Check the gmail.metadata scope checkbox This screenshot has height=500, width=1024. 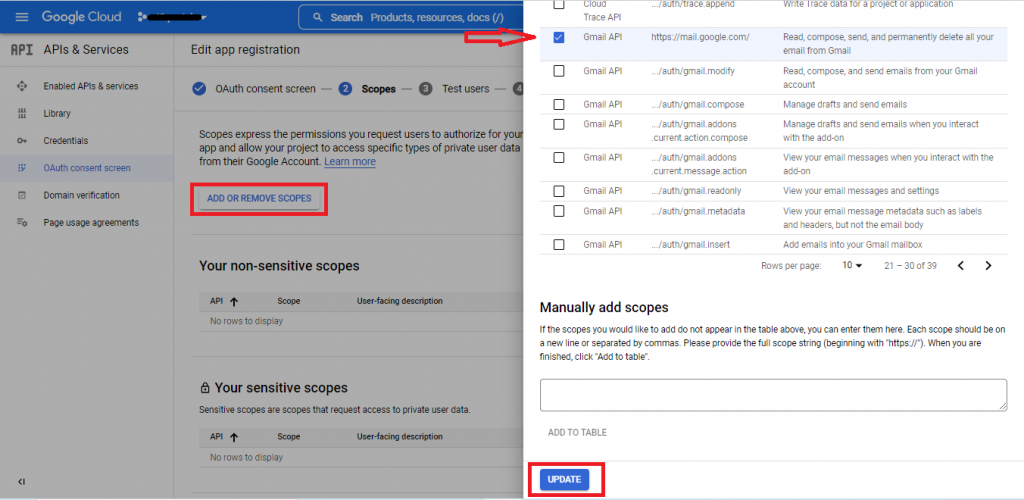pyautogui.click(x=558, y=211)
